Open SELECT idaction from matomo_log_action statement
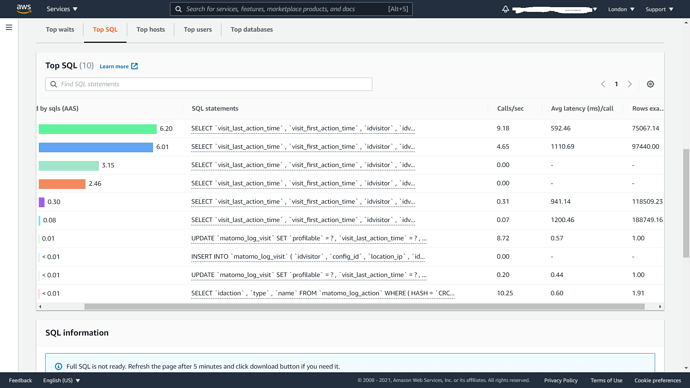This screenshot has width=690, height=388. click(323, 293)
